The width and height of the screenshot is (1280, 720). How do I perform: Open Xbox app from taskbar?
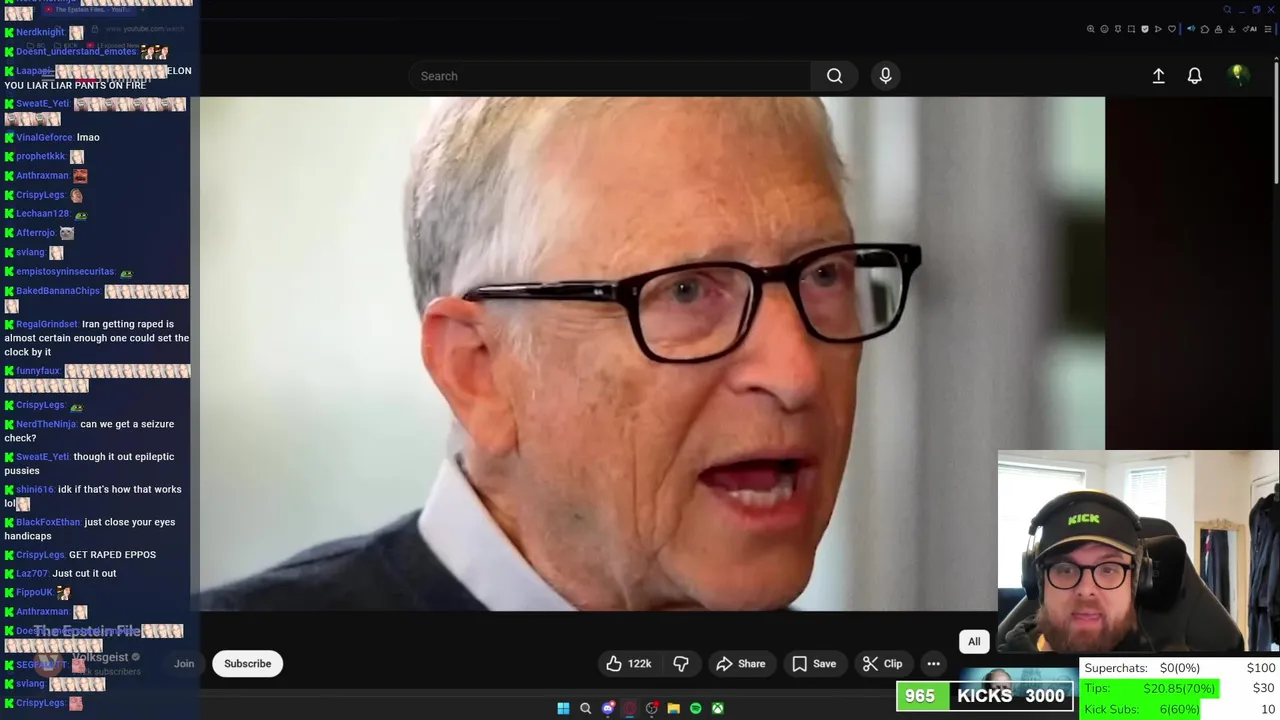[x=718, y=708]
